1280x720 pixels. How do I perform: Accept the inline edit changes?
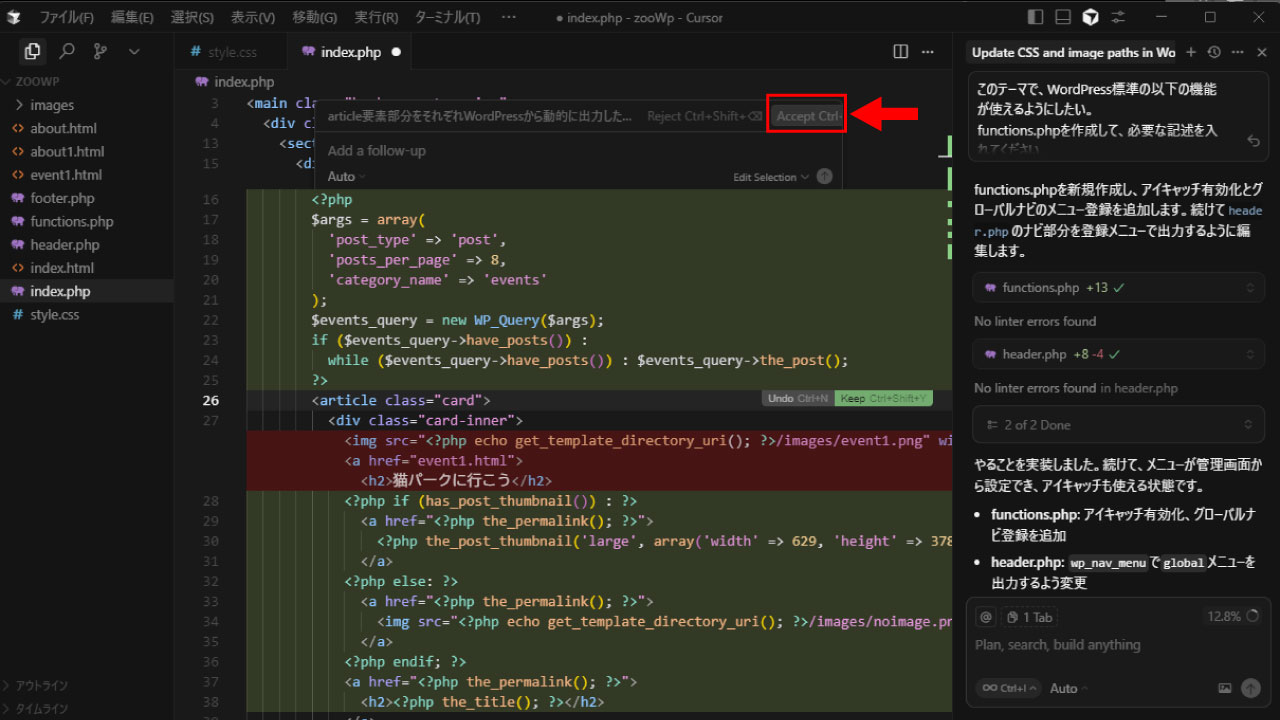point(807,116)
